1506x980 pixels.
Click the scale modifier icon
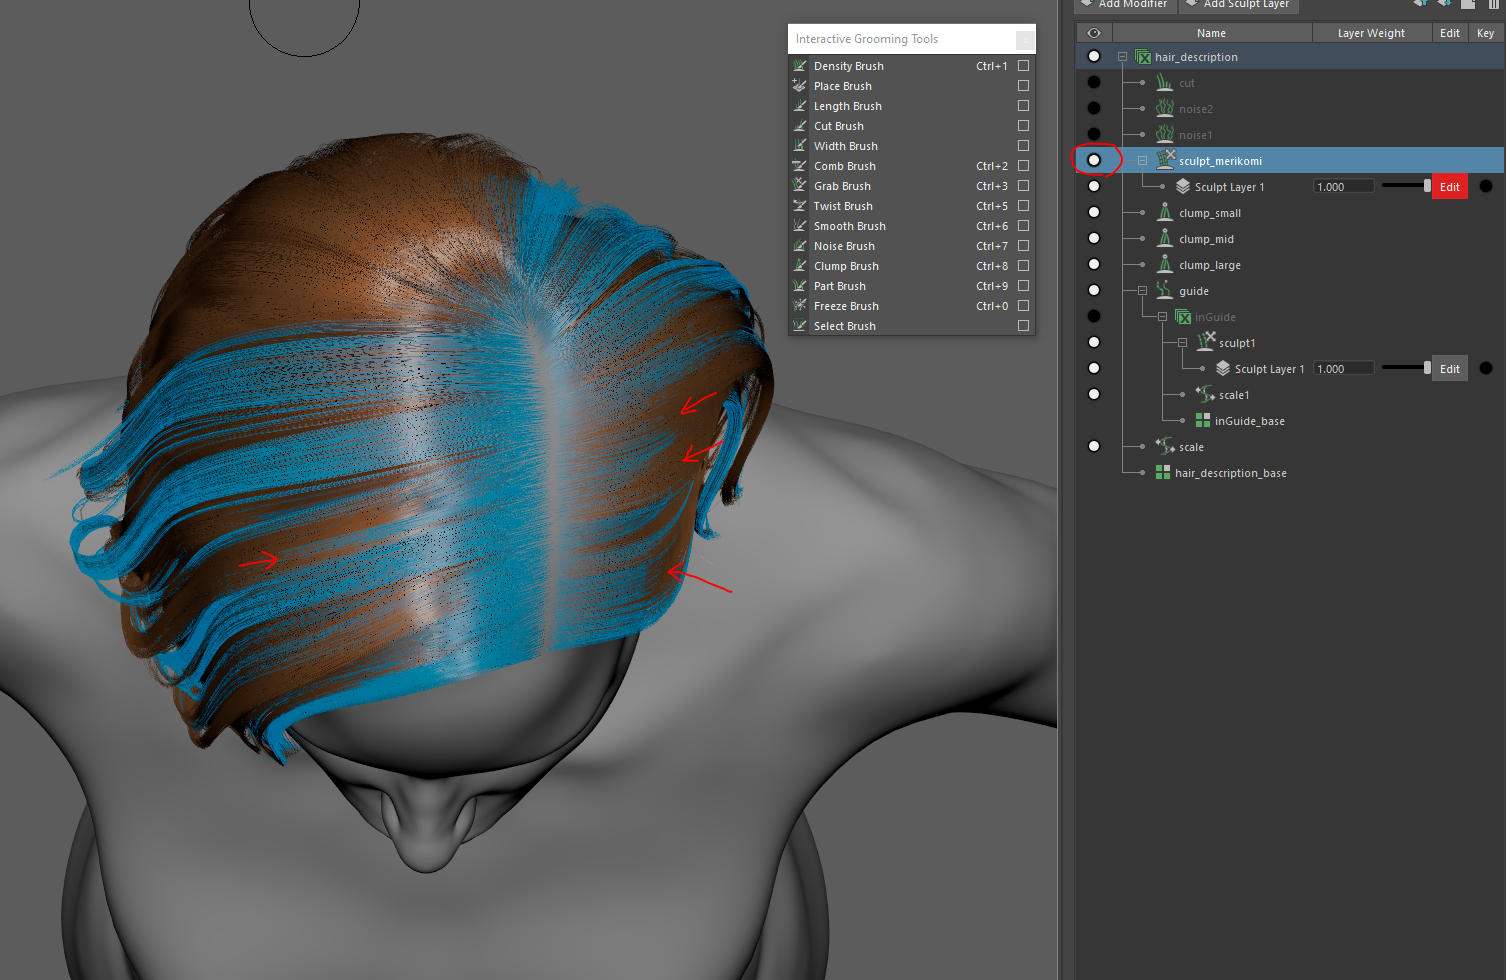[x=1164, y=446]
